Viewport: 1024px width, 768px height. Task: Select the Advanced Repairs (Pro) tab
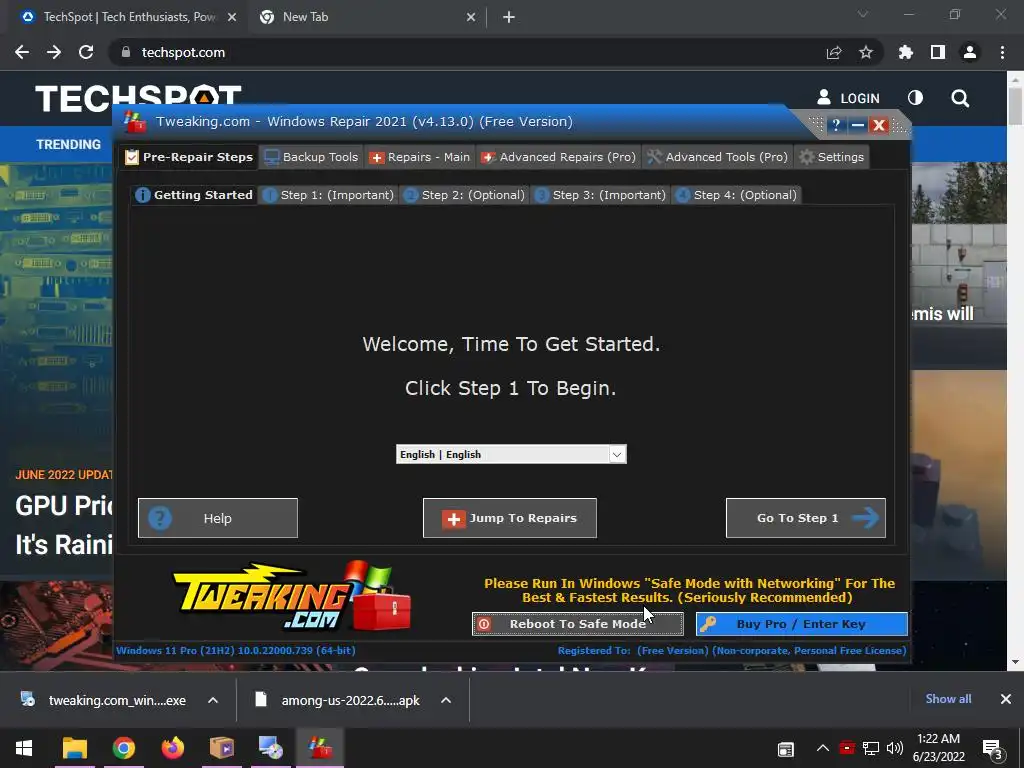click(558, 157)
